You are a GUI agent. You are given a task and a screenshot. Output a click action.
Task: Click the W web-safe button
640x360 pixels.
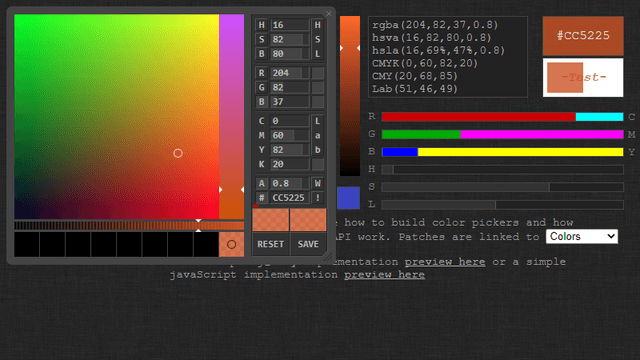pos(318,183)
